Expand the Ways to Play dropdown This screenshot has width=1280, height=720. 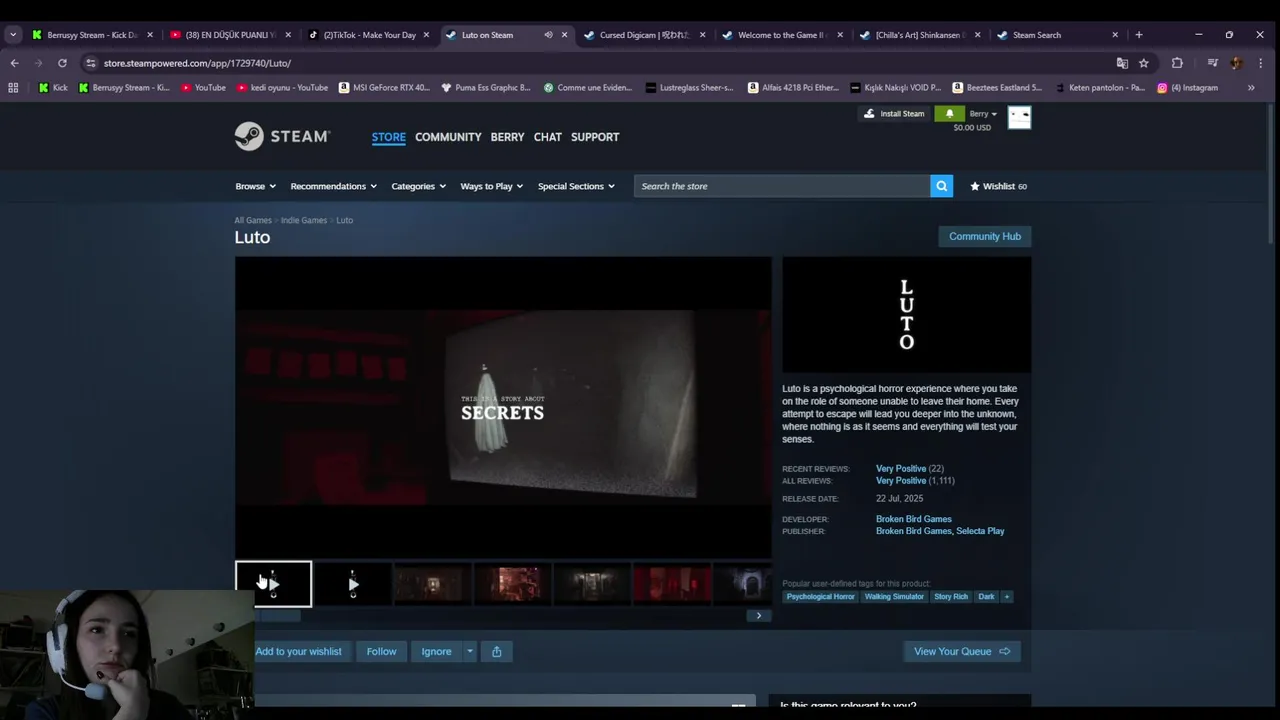tap(492, 186)
